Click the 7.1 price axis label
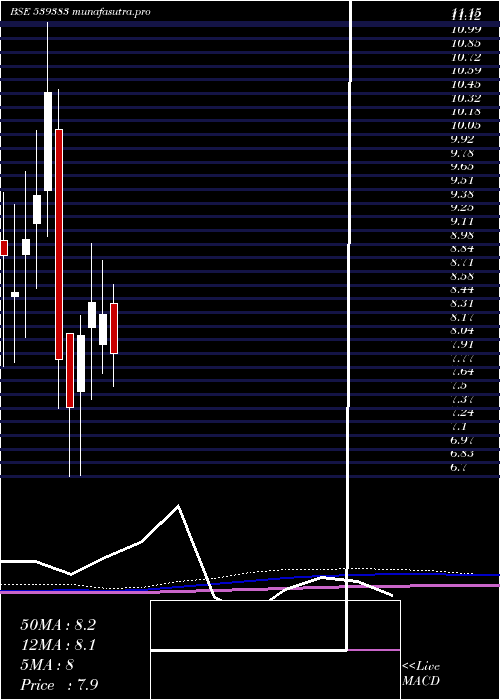The width and height of the screenshot is (500, 700). (x=459, y=427)
